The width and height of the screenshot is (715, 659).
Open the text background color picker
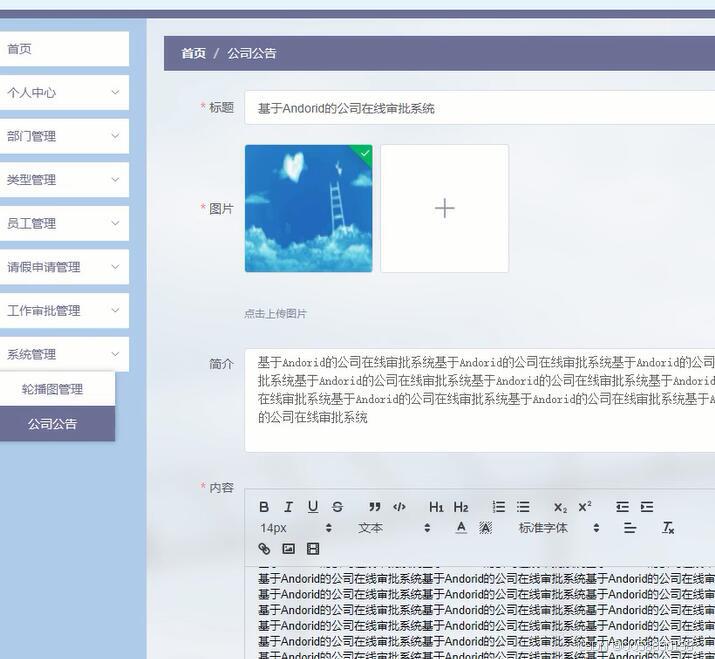click(x=485, y=528)
